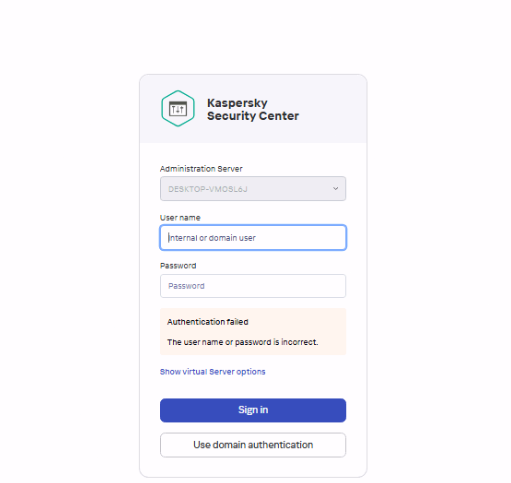Click the Administration Server field label
Viewport: 511px width, 483px height.
click(x=201, y=169)
